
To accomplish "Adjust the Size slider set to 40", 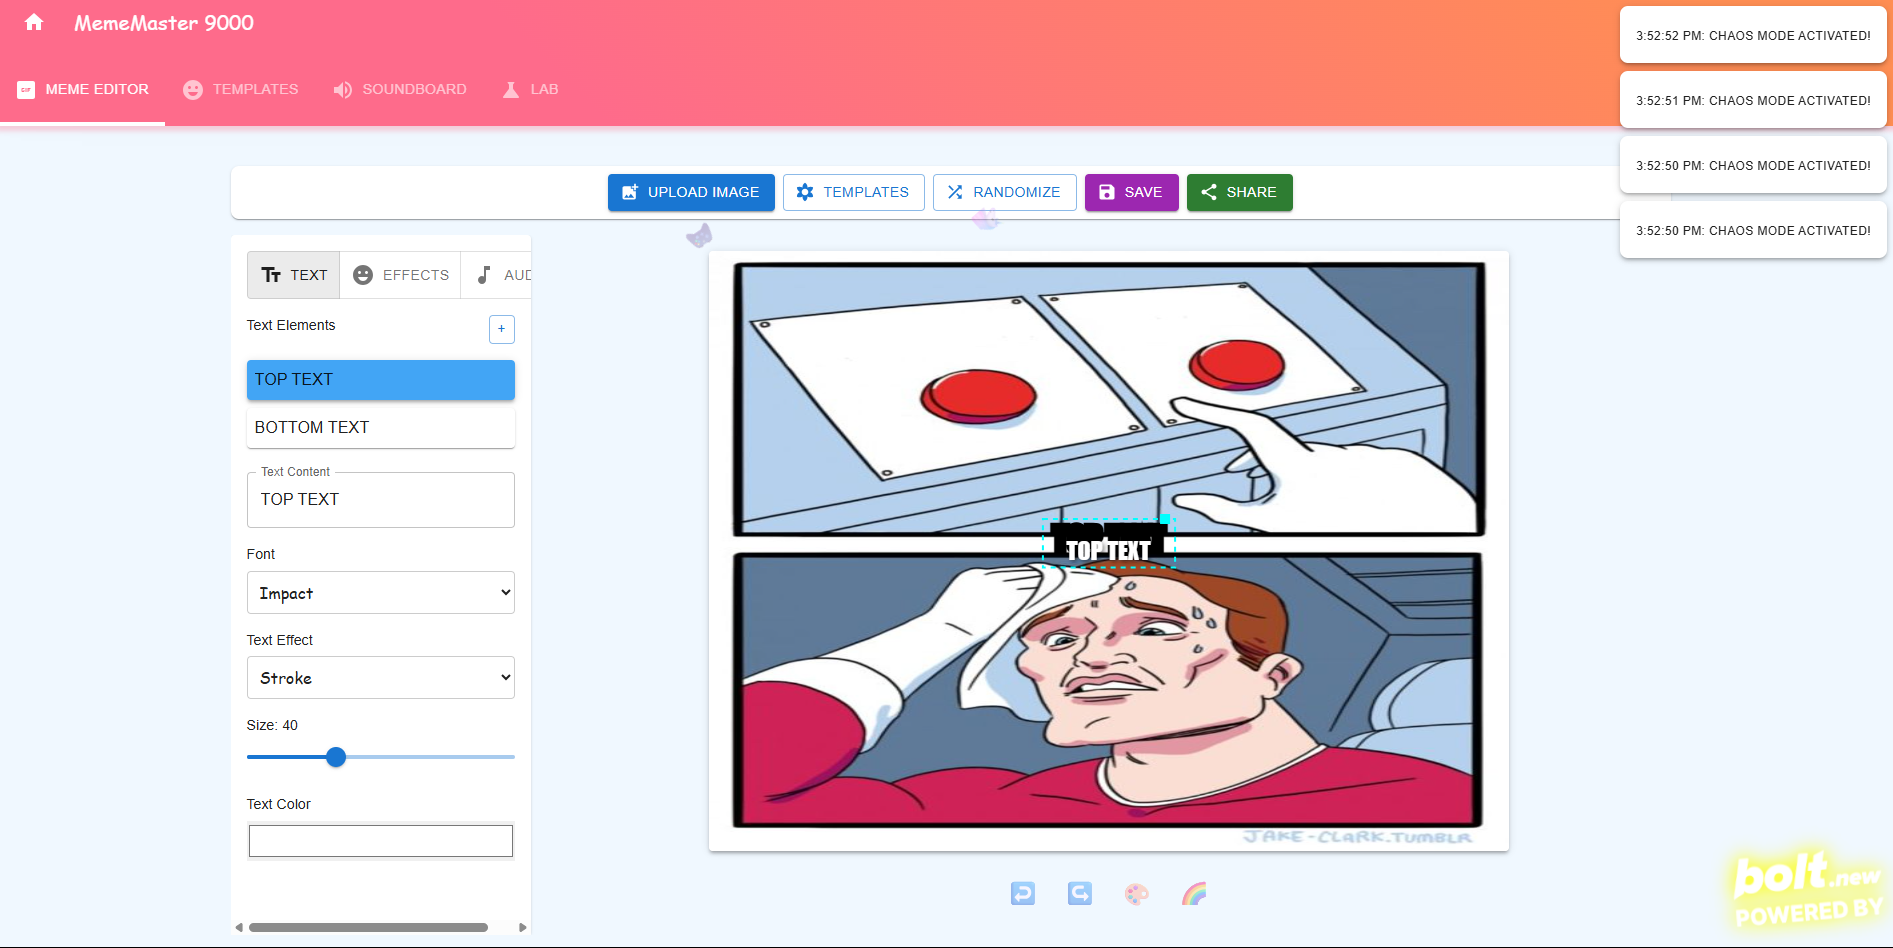I will coord(336,757).
